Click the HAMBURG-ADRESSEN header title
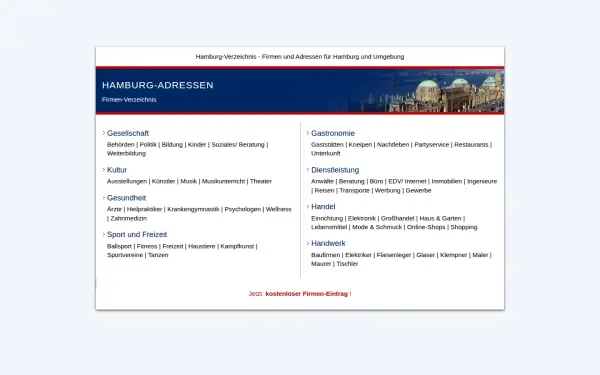600x375 pixels. 158,85
